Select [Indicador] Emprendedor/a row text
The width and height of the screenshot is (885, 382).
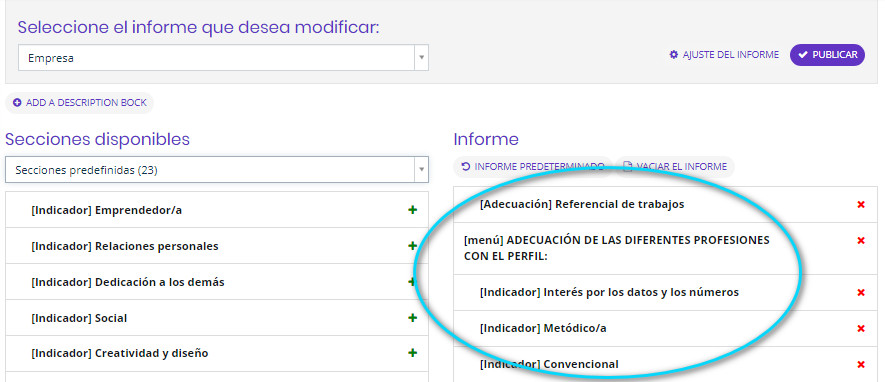[x=107, y=210]
